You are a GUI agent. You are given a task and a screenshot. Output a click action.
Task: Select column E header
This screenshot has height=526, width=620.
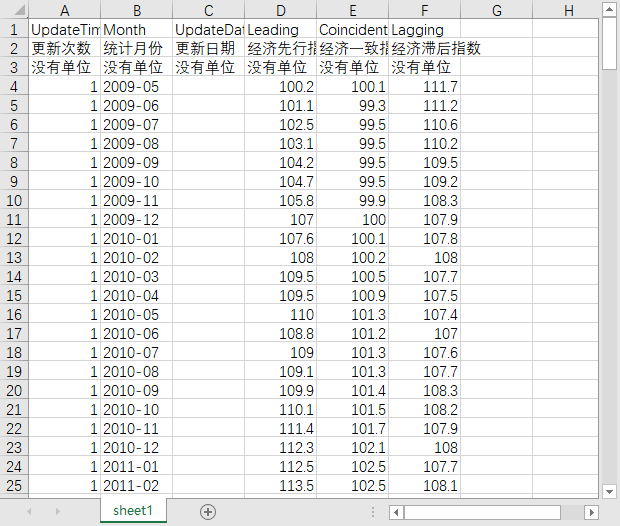pyautogui.click(x=353, y=10)
